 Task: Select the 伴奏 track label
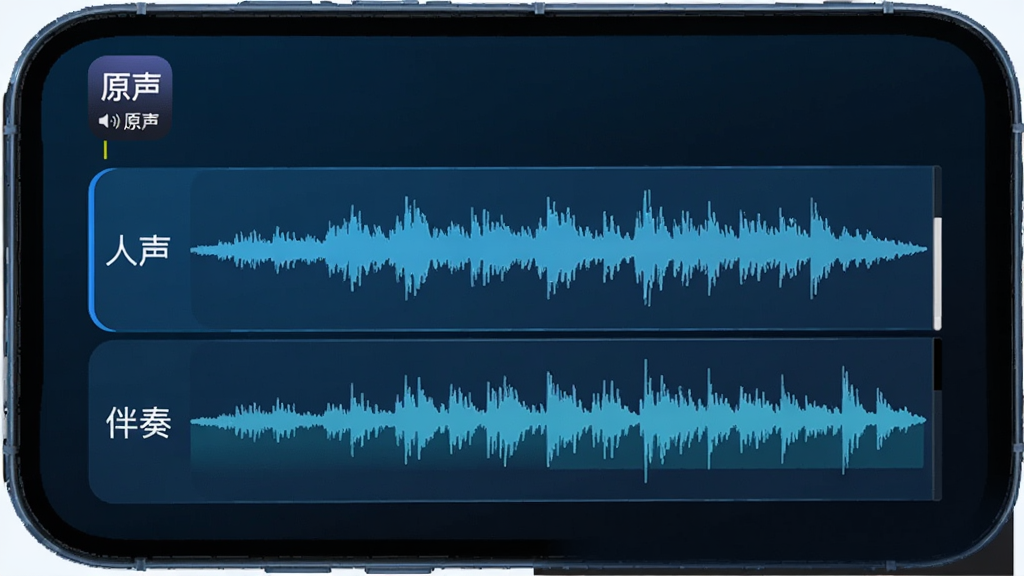pos(138,423)
